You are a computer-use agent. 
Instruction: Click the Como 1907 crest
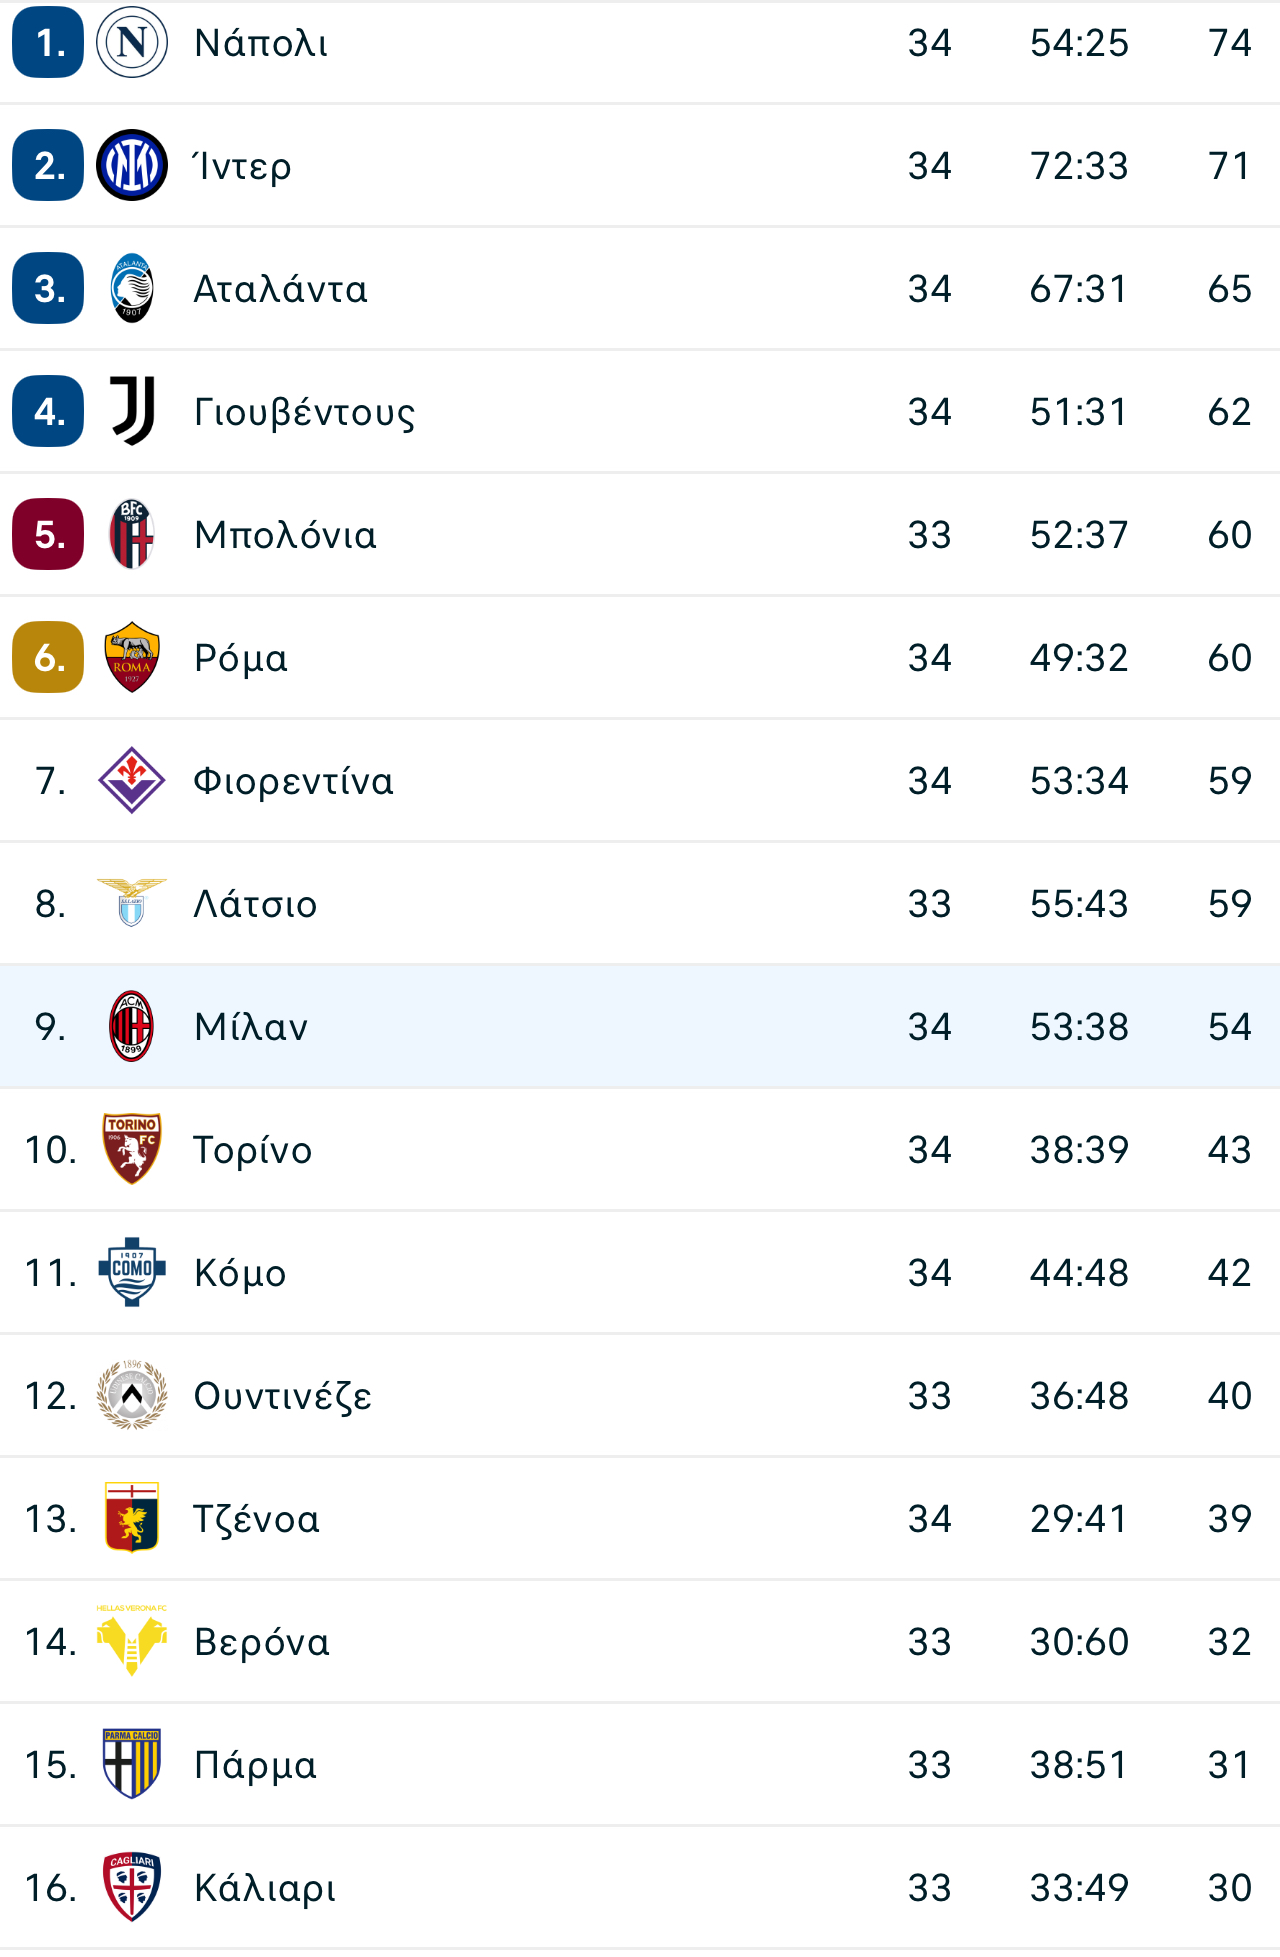pos(132,1272)
